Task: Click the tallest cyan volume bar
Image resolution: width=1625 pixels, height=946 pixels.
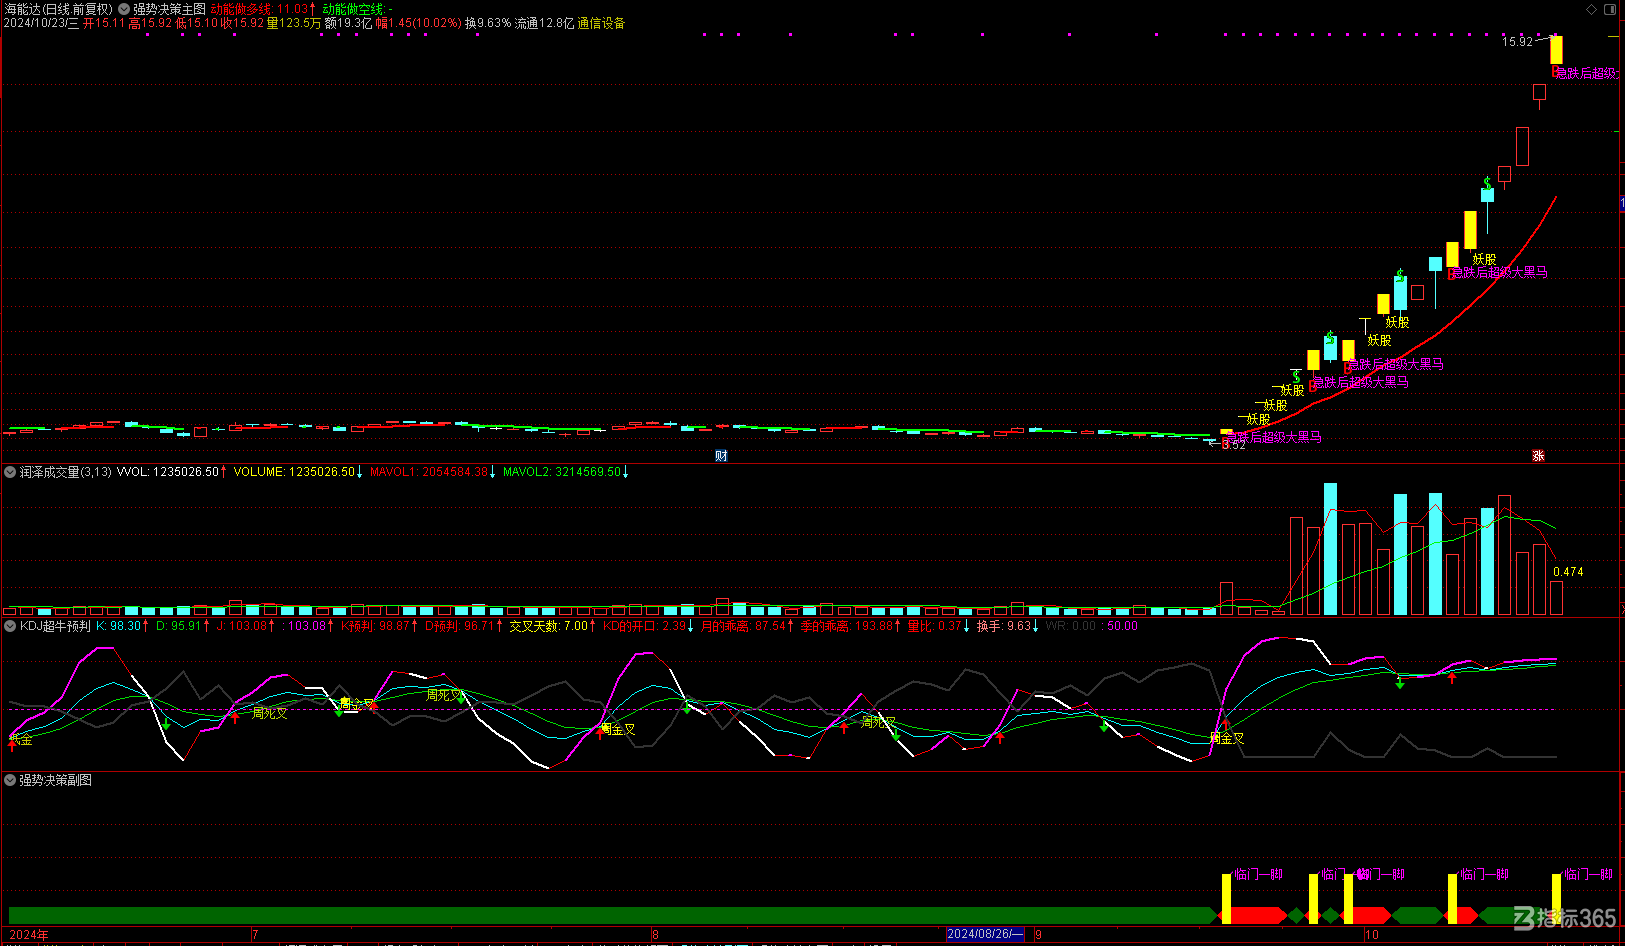Action: (x=1330, y=549)
